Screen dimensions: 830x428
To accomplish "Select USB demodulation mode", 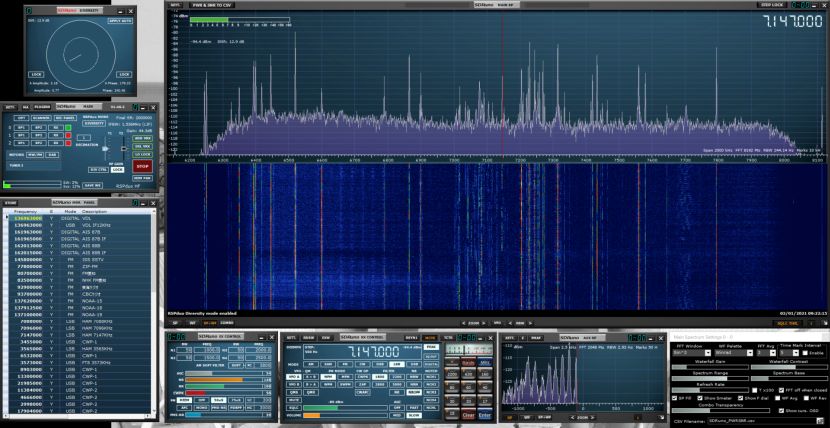I will (414, 364).
